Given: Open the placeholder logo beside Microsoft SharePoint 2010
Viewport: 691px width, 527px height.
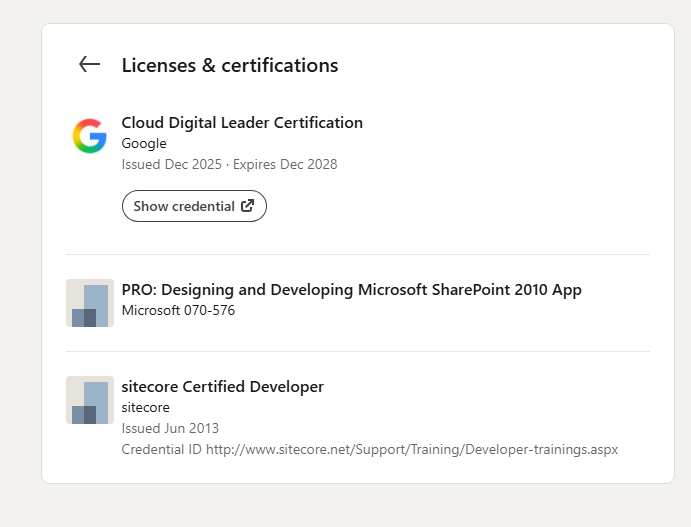Looking at the screenshot, I should (x=90, y=303).
